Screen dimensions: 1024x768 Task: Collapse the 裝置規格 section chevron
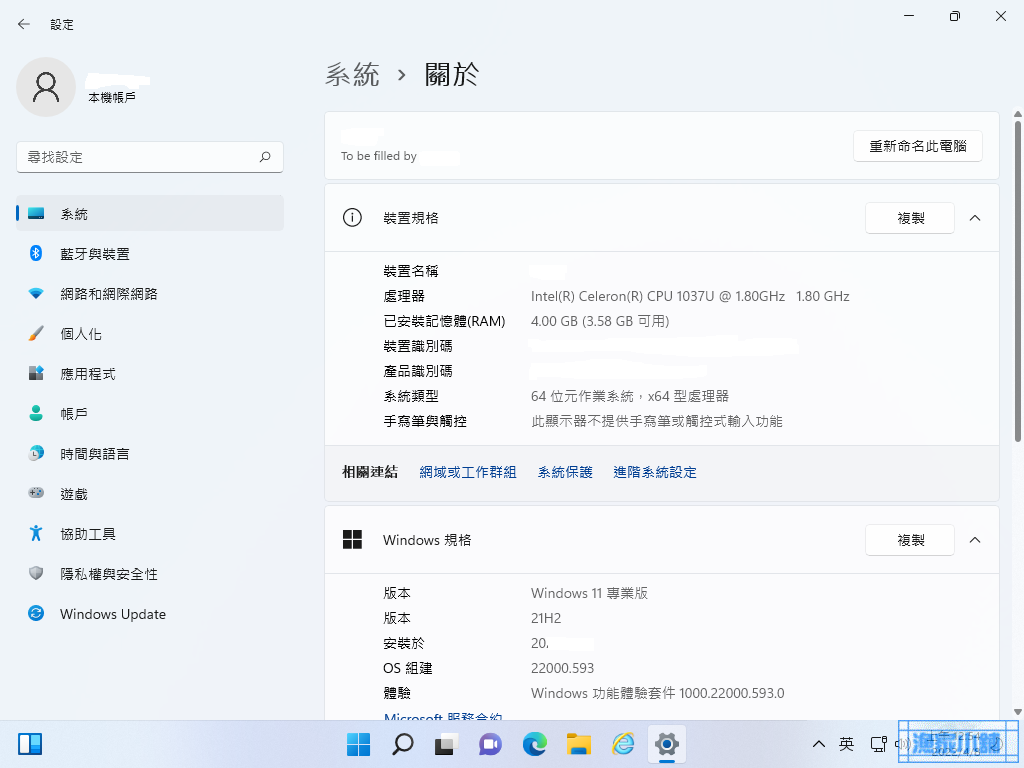point(975,218)
